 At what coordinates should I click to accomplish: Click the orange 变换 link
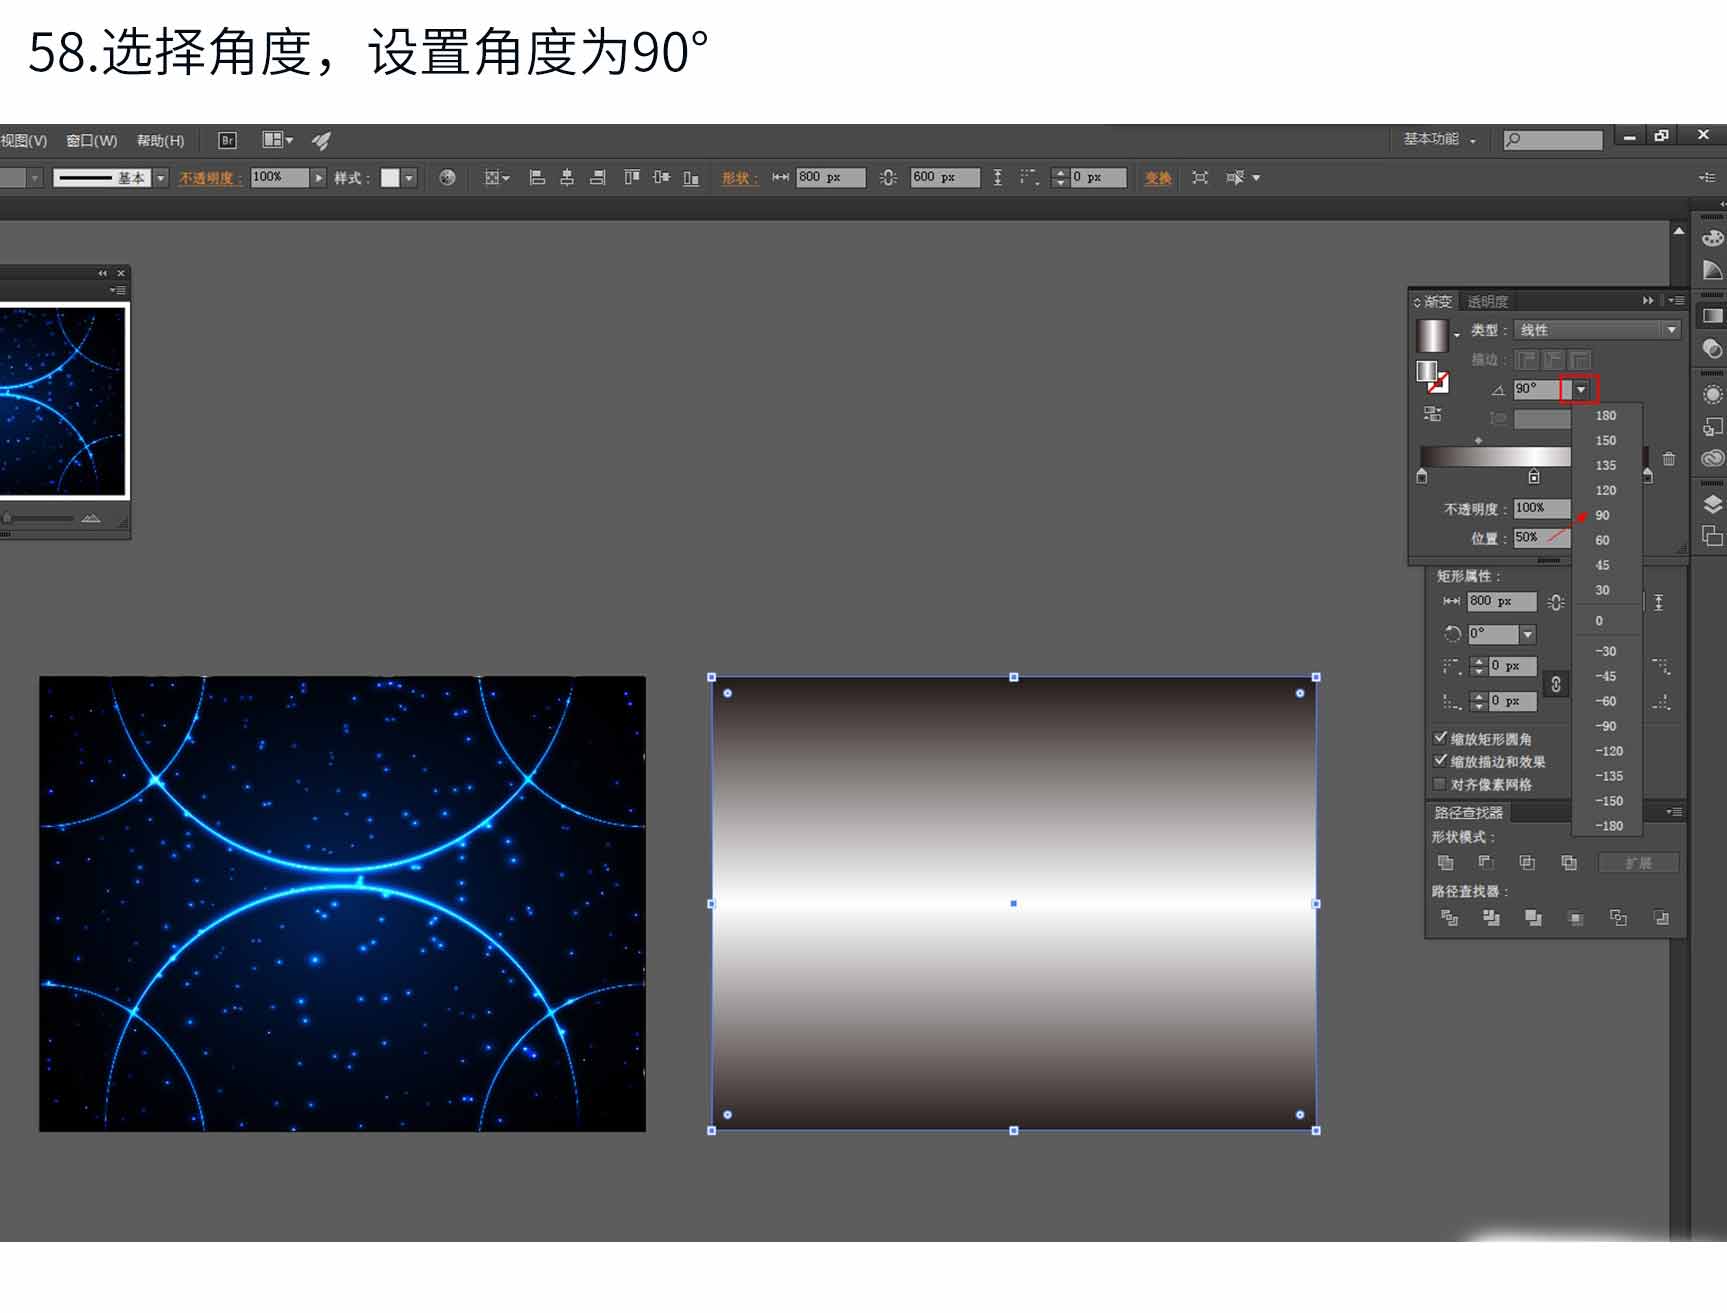(x=1158, y=178)
